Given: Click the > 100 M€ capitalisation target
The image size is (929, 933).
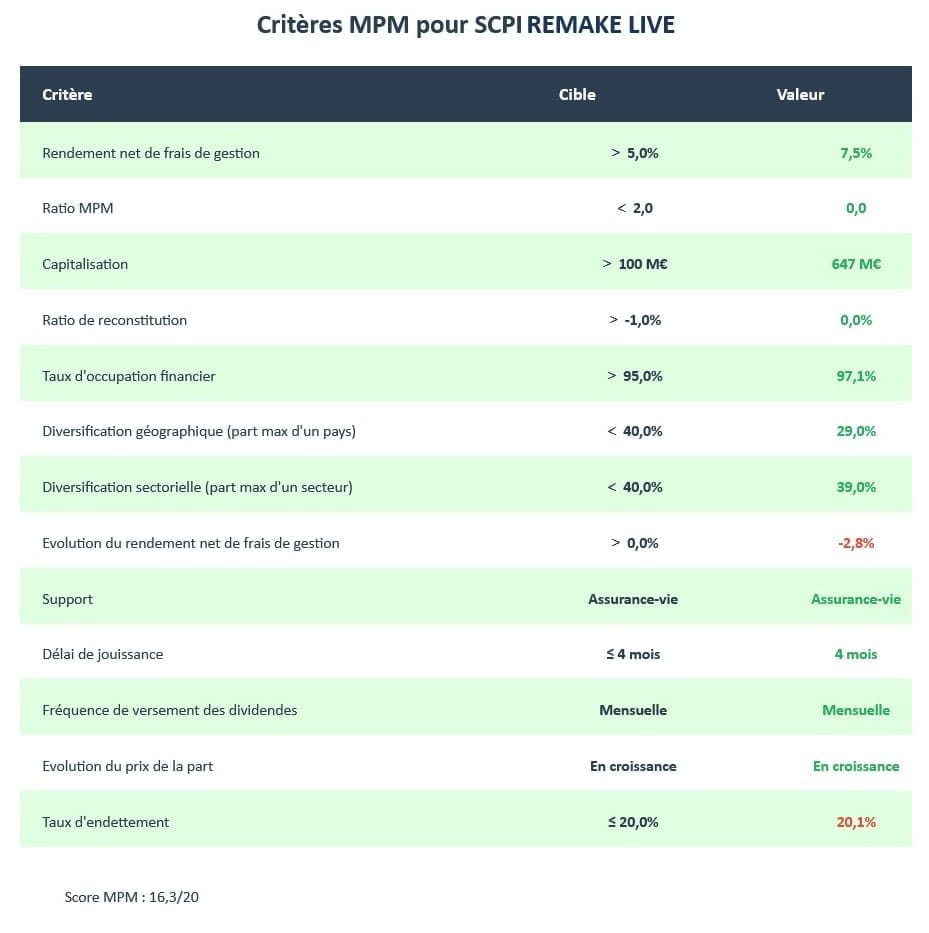Looking at the screenshot, I should tap(634, 264).
